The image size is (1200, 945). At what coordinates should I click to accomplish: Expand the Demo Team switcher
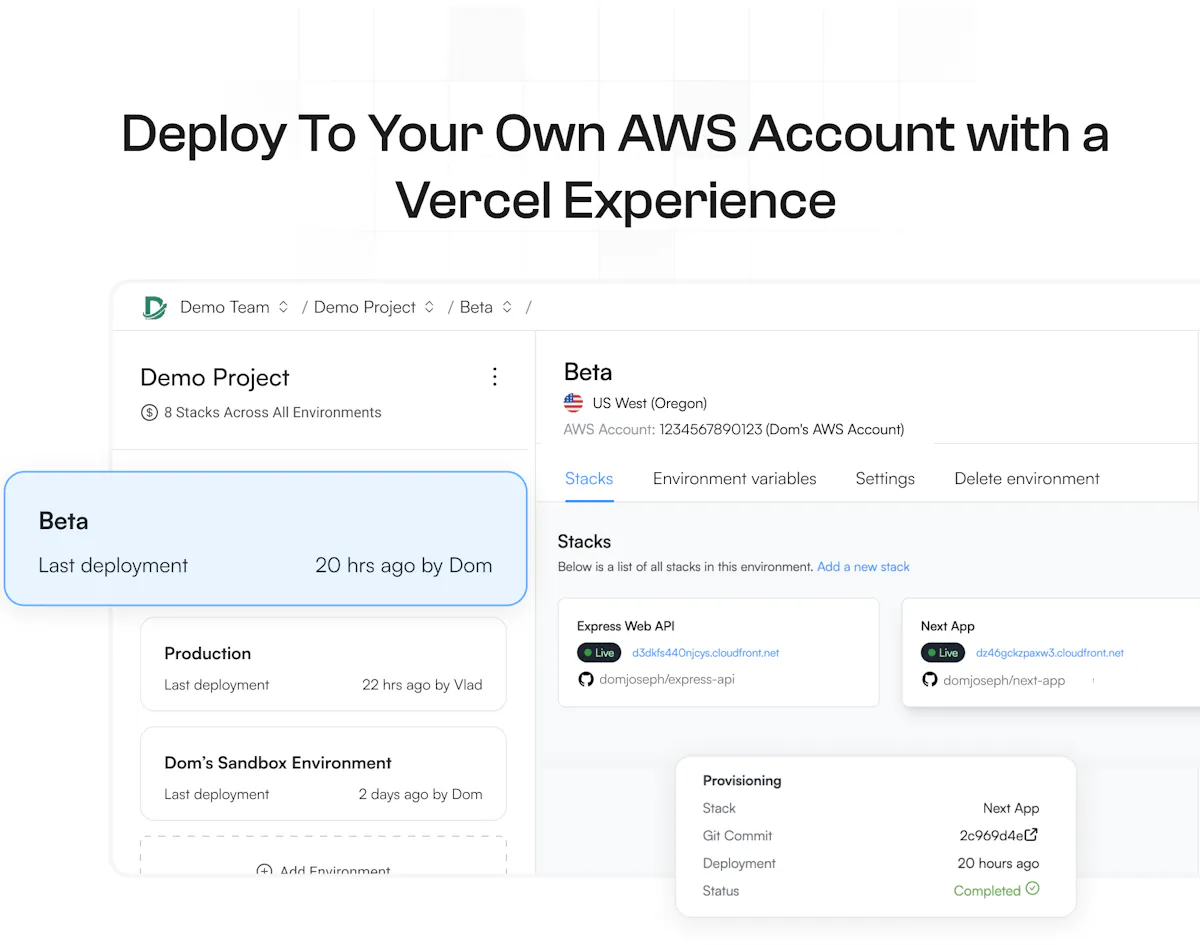(x=283, y=307)
